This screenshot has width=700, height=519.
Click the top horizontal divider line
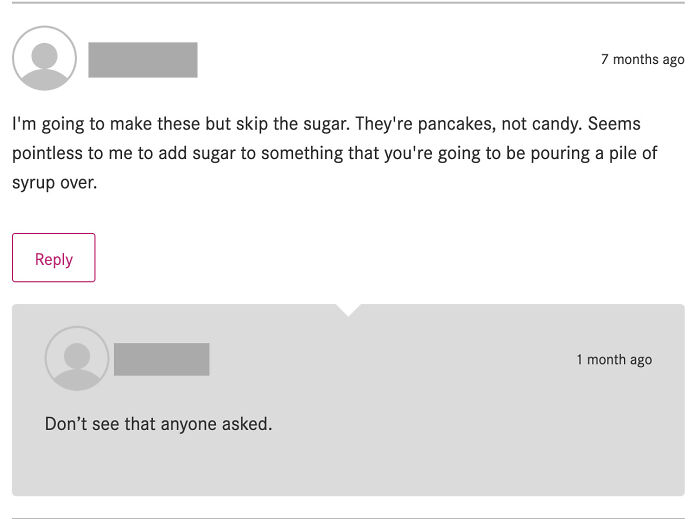point(348,3)
